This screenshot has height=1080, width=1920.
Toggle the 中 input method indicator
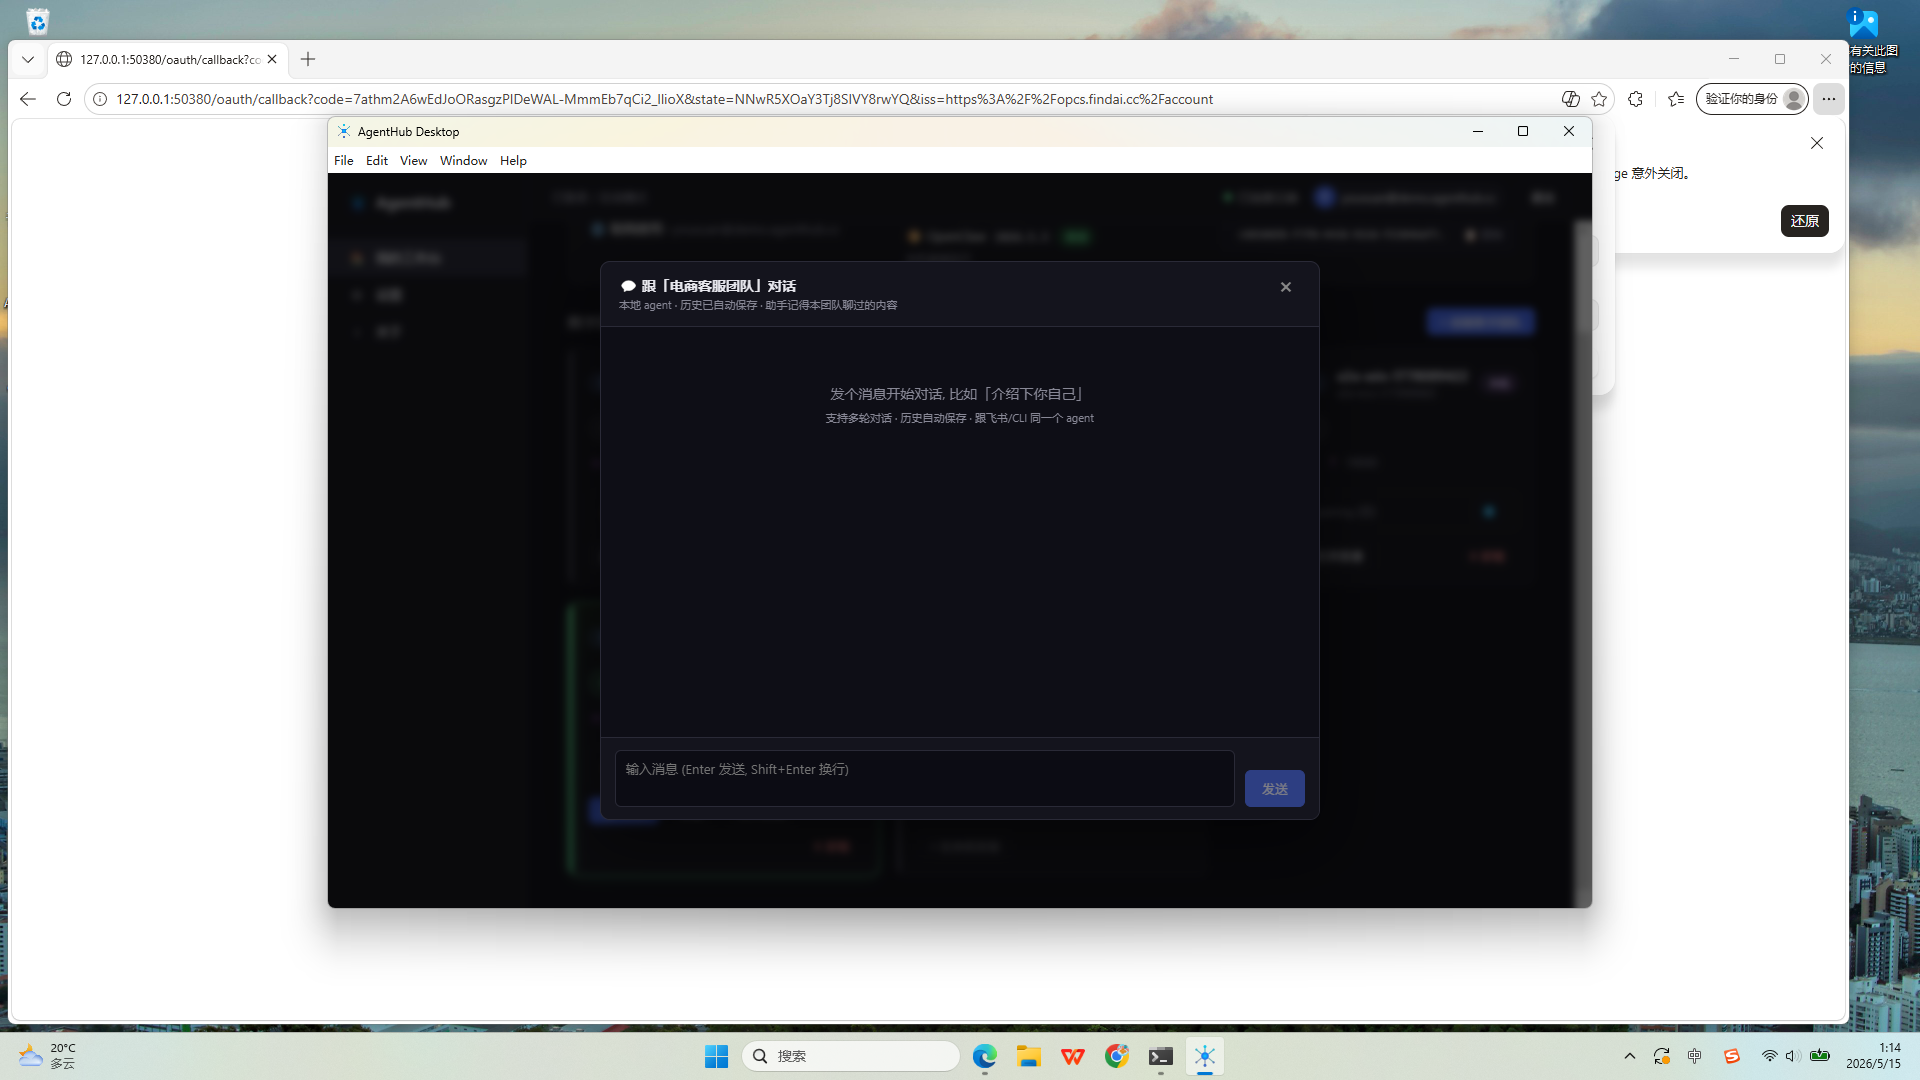1694,1056
